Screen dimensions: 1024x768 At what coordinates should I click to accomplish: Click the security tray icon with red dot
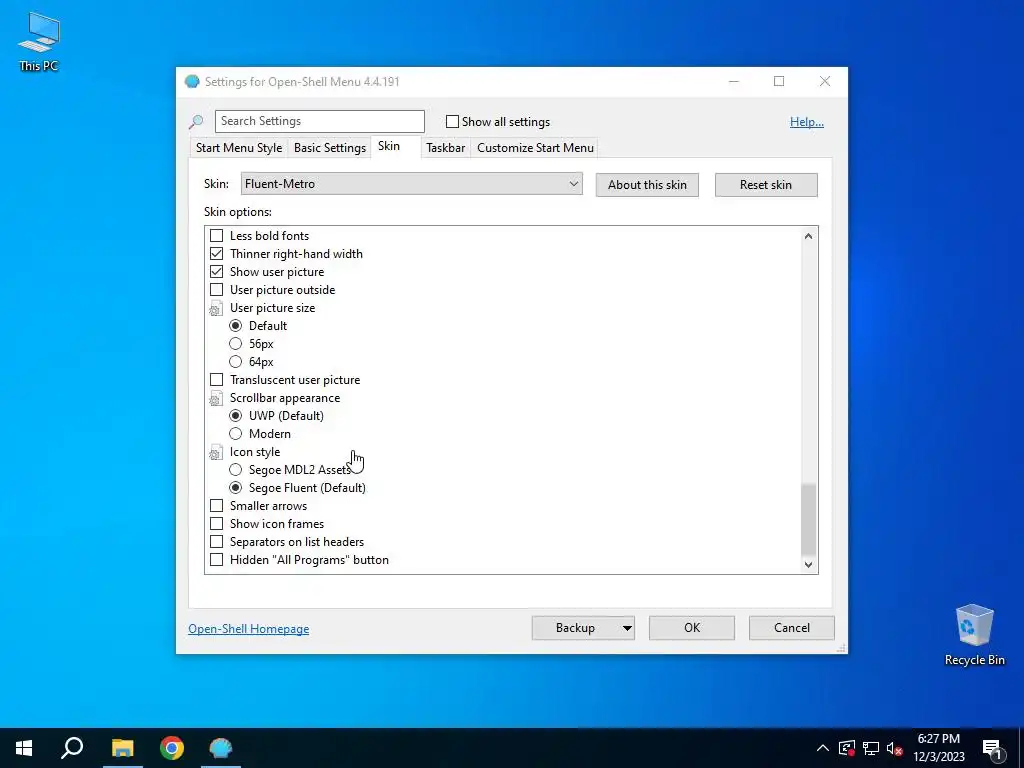point(847,748)
